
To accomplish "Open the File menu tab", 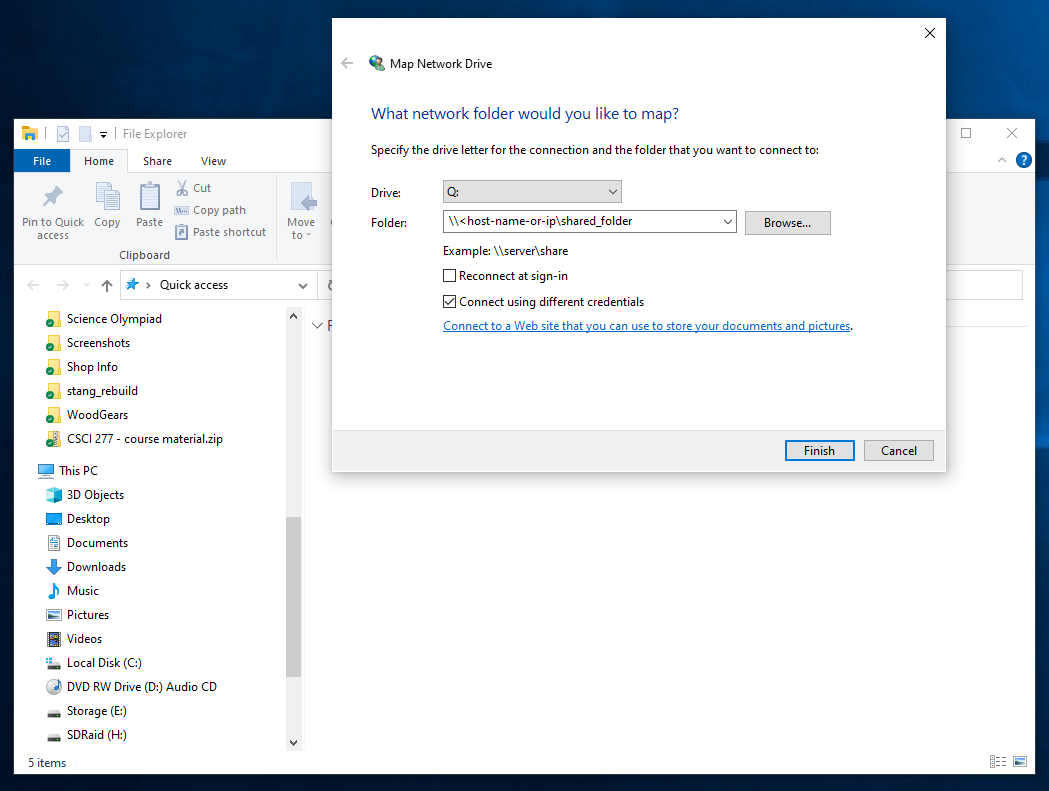I will point(42,161).
